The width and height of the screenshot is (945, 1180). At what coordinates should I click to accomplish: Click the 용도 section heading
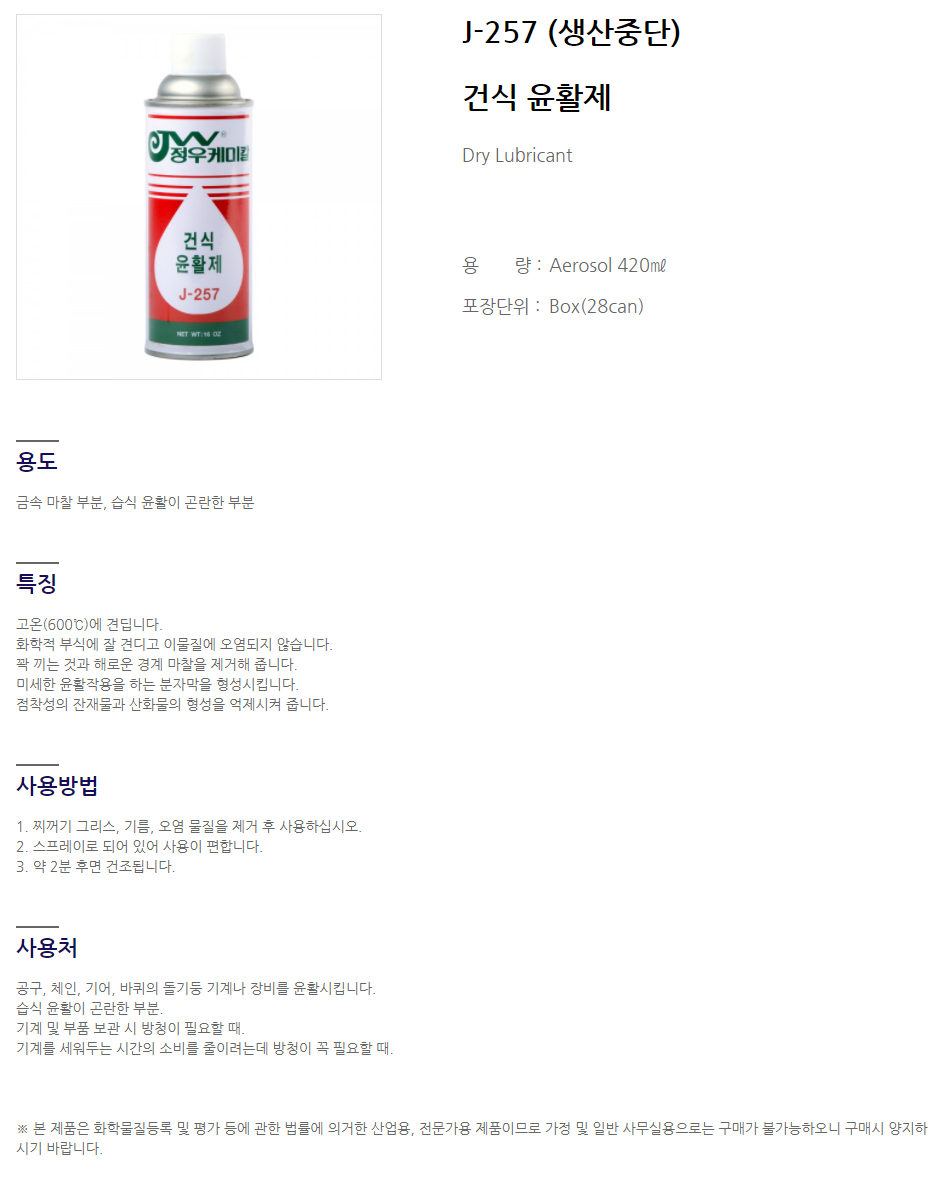(37, 461)
